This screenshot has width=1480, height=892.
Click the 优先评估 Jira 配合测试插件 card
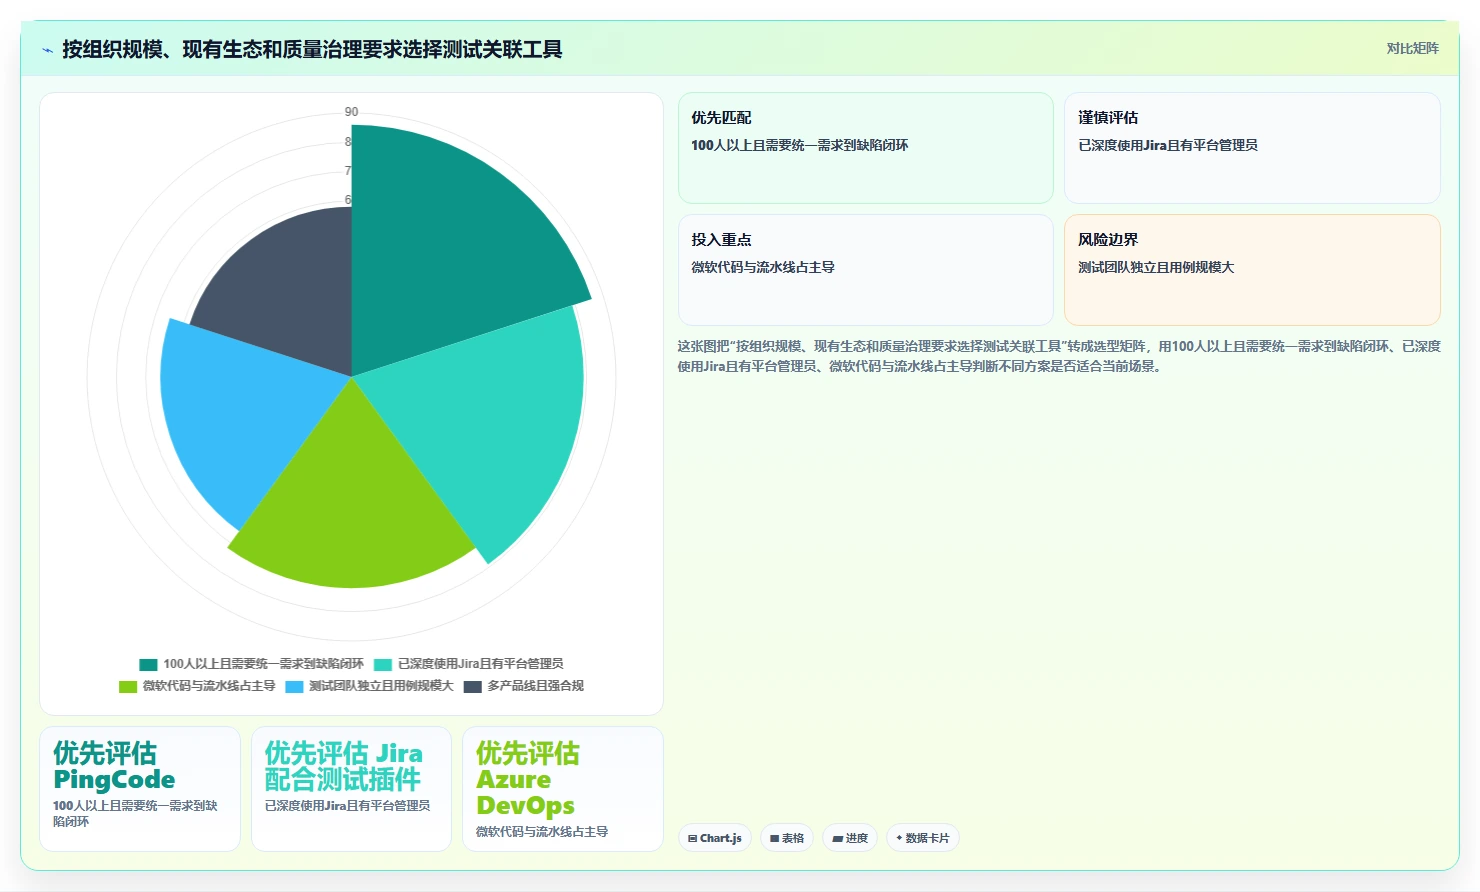click(x=351, y=789)
